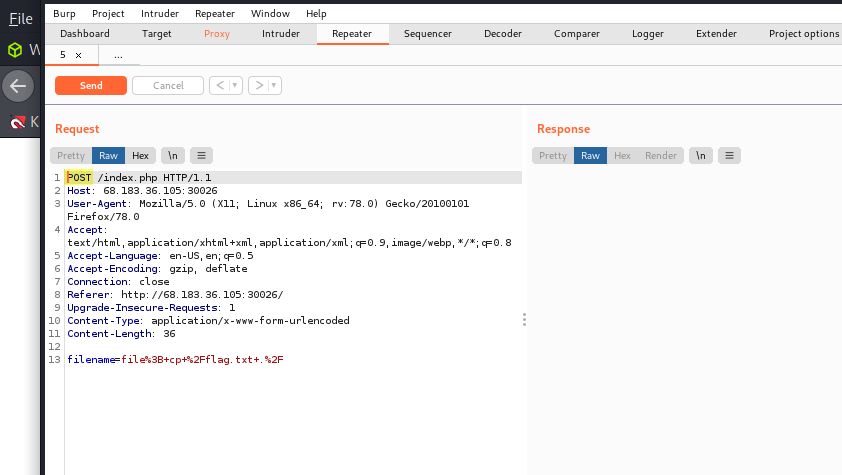
Task: Click the filename parameter body line
Action: coord(175,360)
